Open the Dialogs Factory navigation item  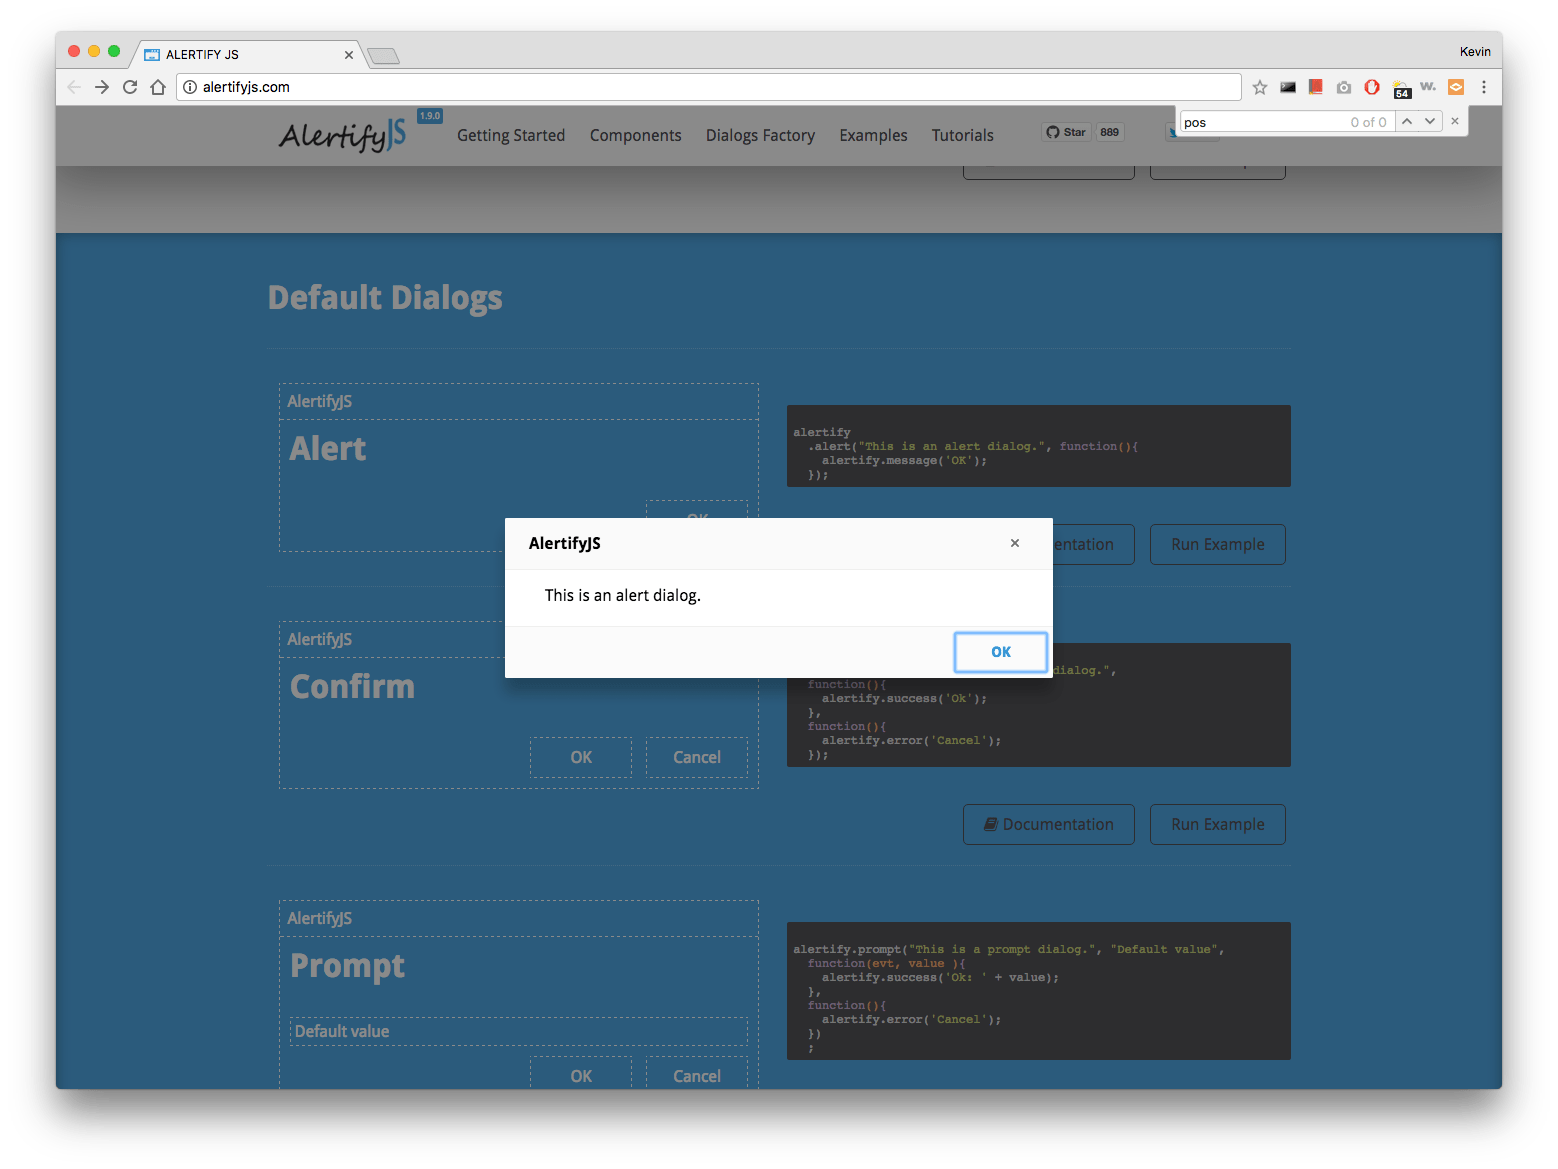point(760,135)
